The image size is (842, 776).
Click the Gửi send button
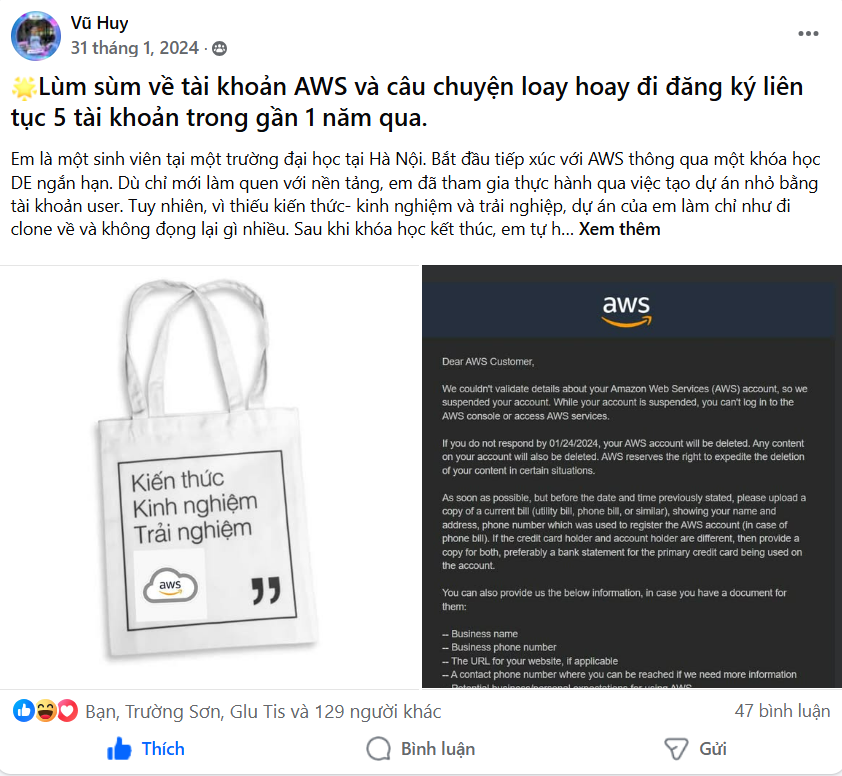tap(695, 749)
